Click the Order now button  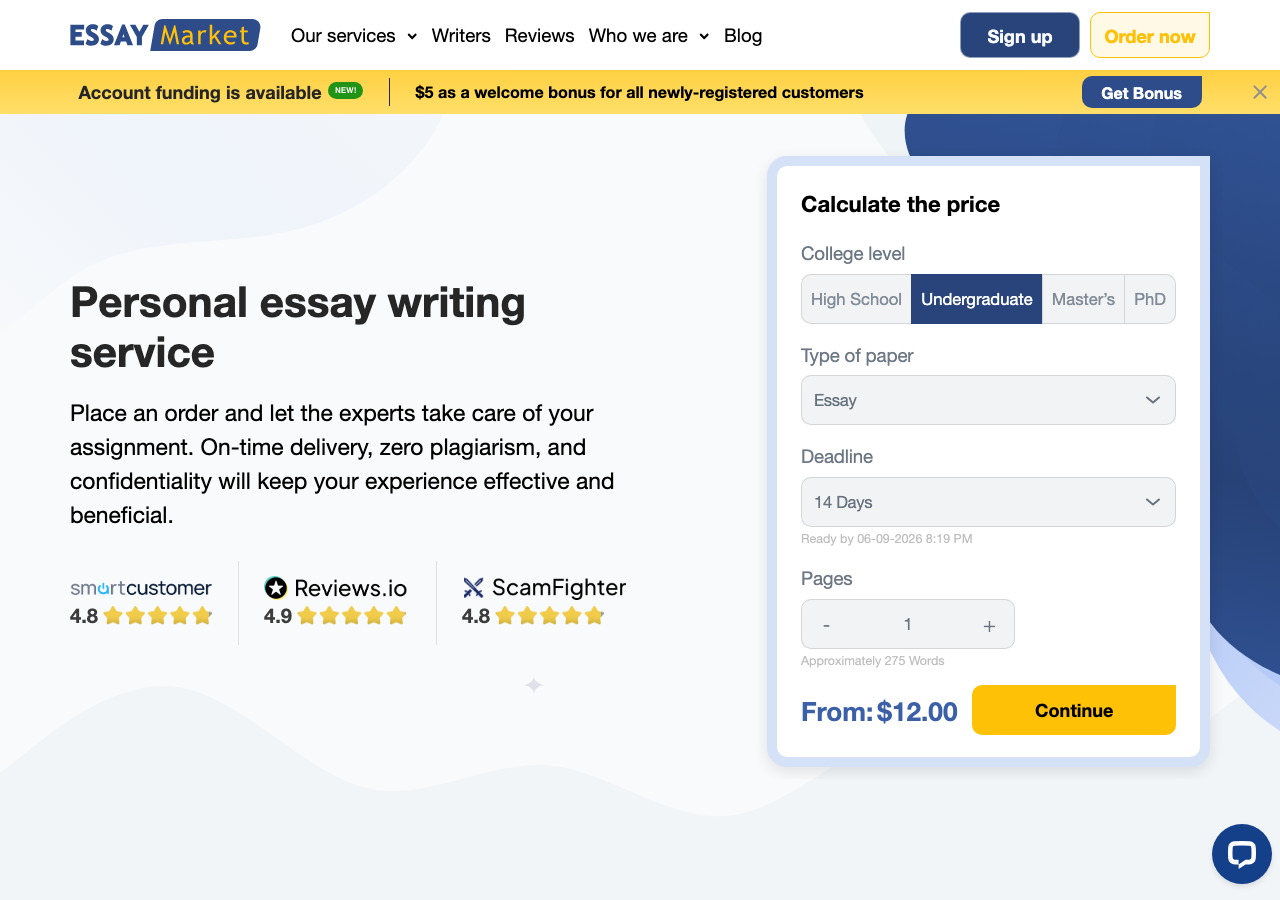1150,36
